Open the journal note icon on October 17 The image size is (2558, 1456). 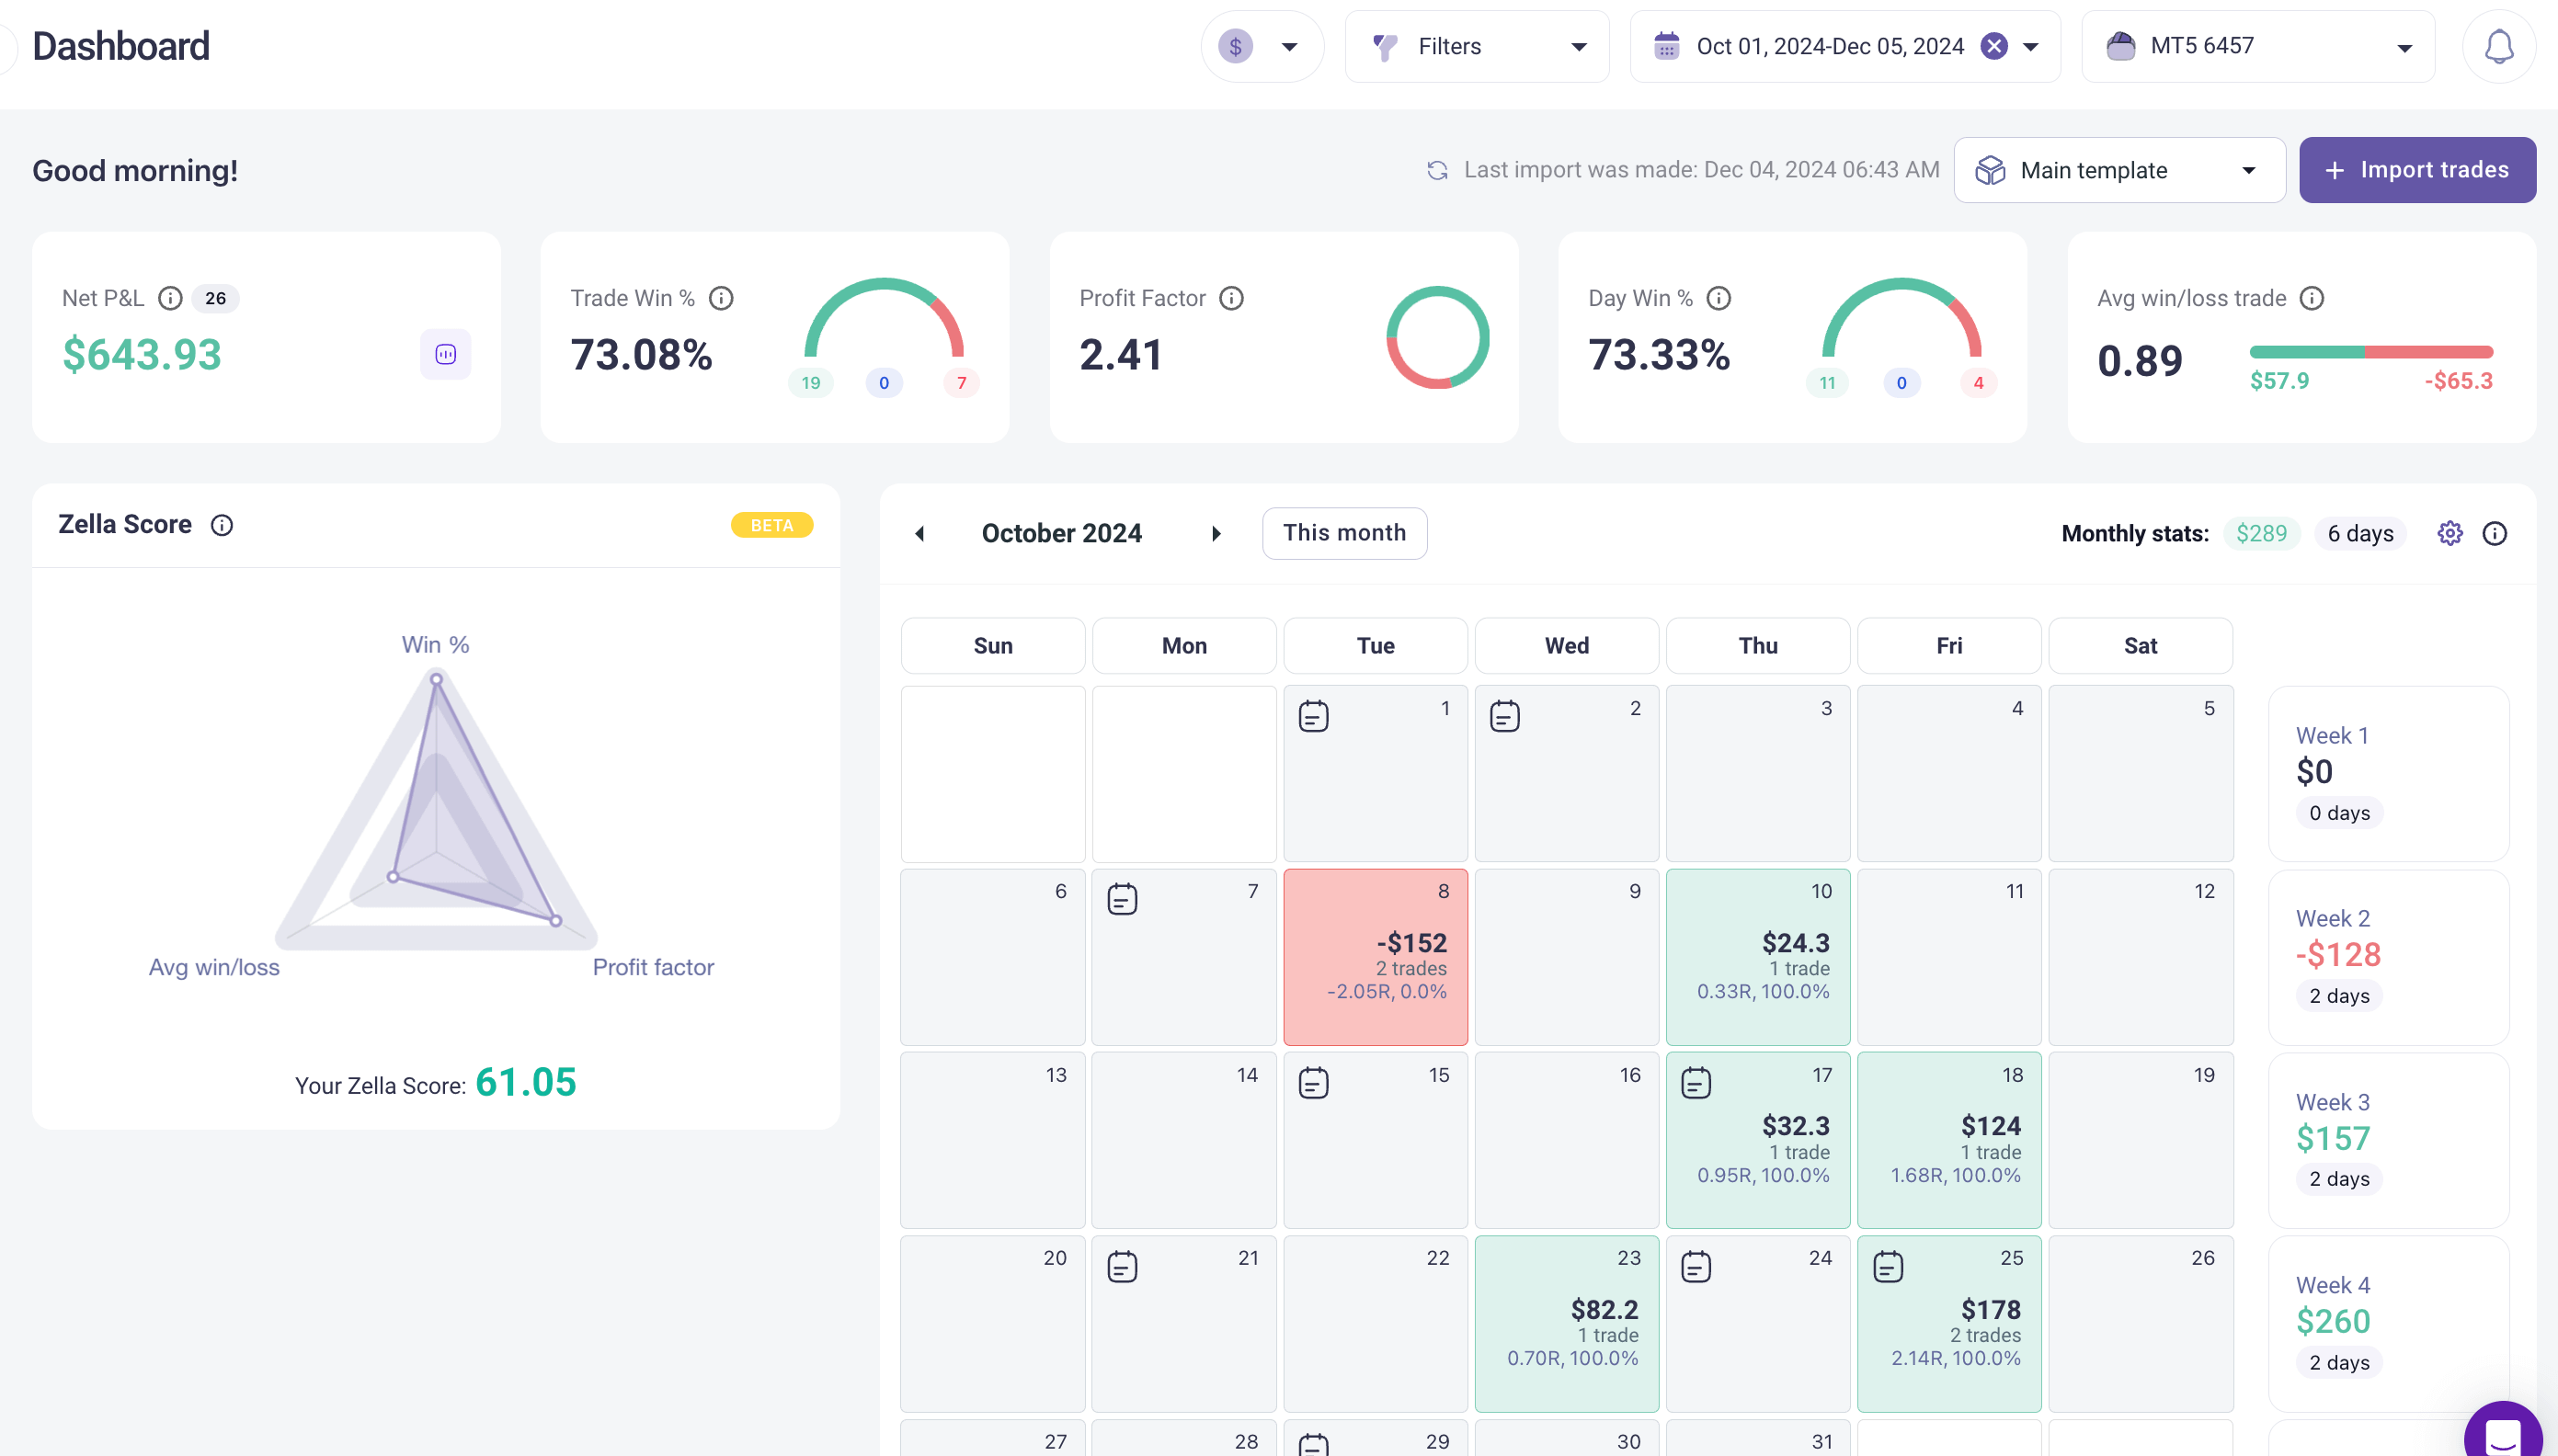tap(1695, 1083)
